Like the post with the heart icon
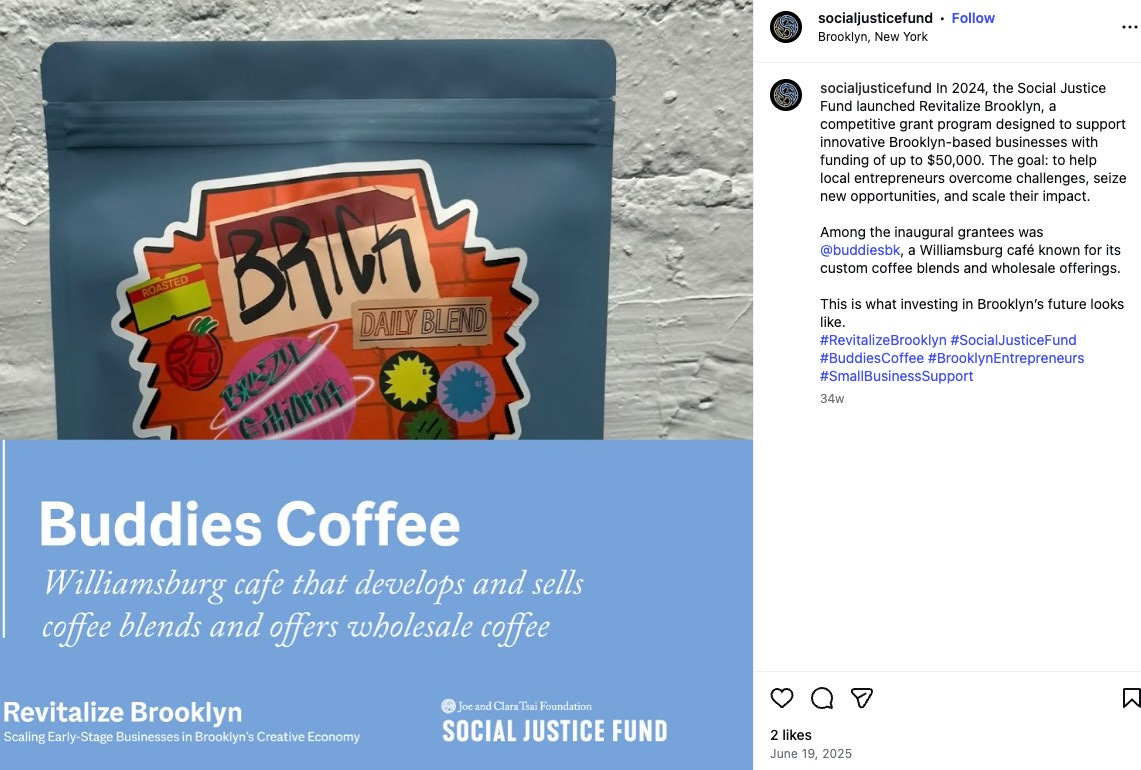 [782, 698]
